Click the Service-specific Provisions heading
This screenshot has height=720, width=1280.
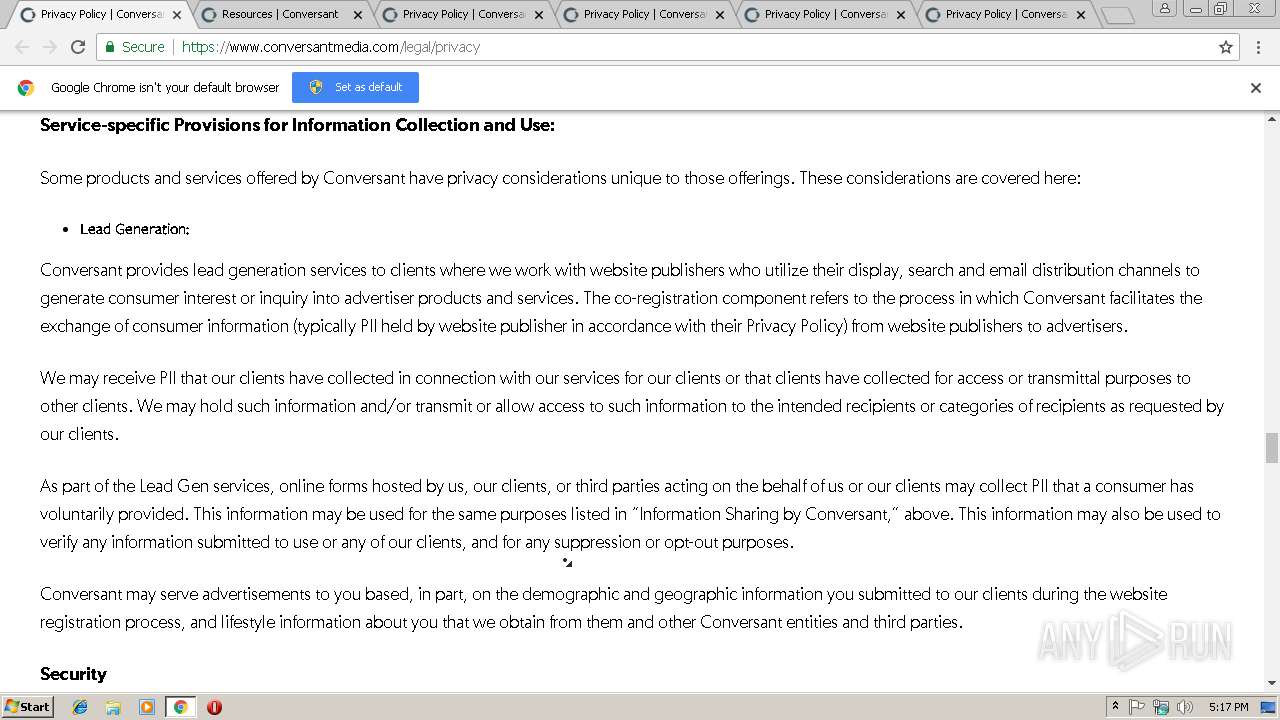point(297,125)
